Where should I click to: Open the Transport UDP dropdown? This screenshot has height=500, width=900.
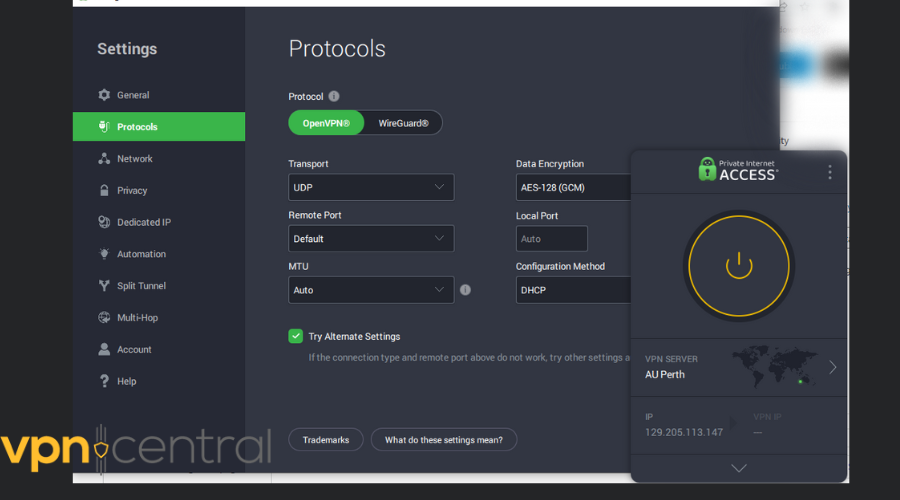(x=371, y=187)
